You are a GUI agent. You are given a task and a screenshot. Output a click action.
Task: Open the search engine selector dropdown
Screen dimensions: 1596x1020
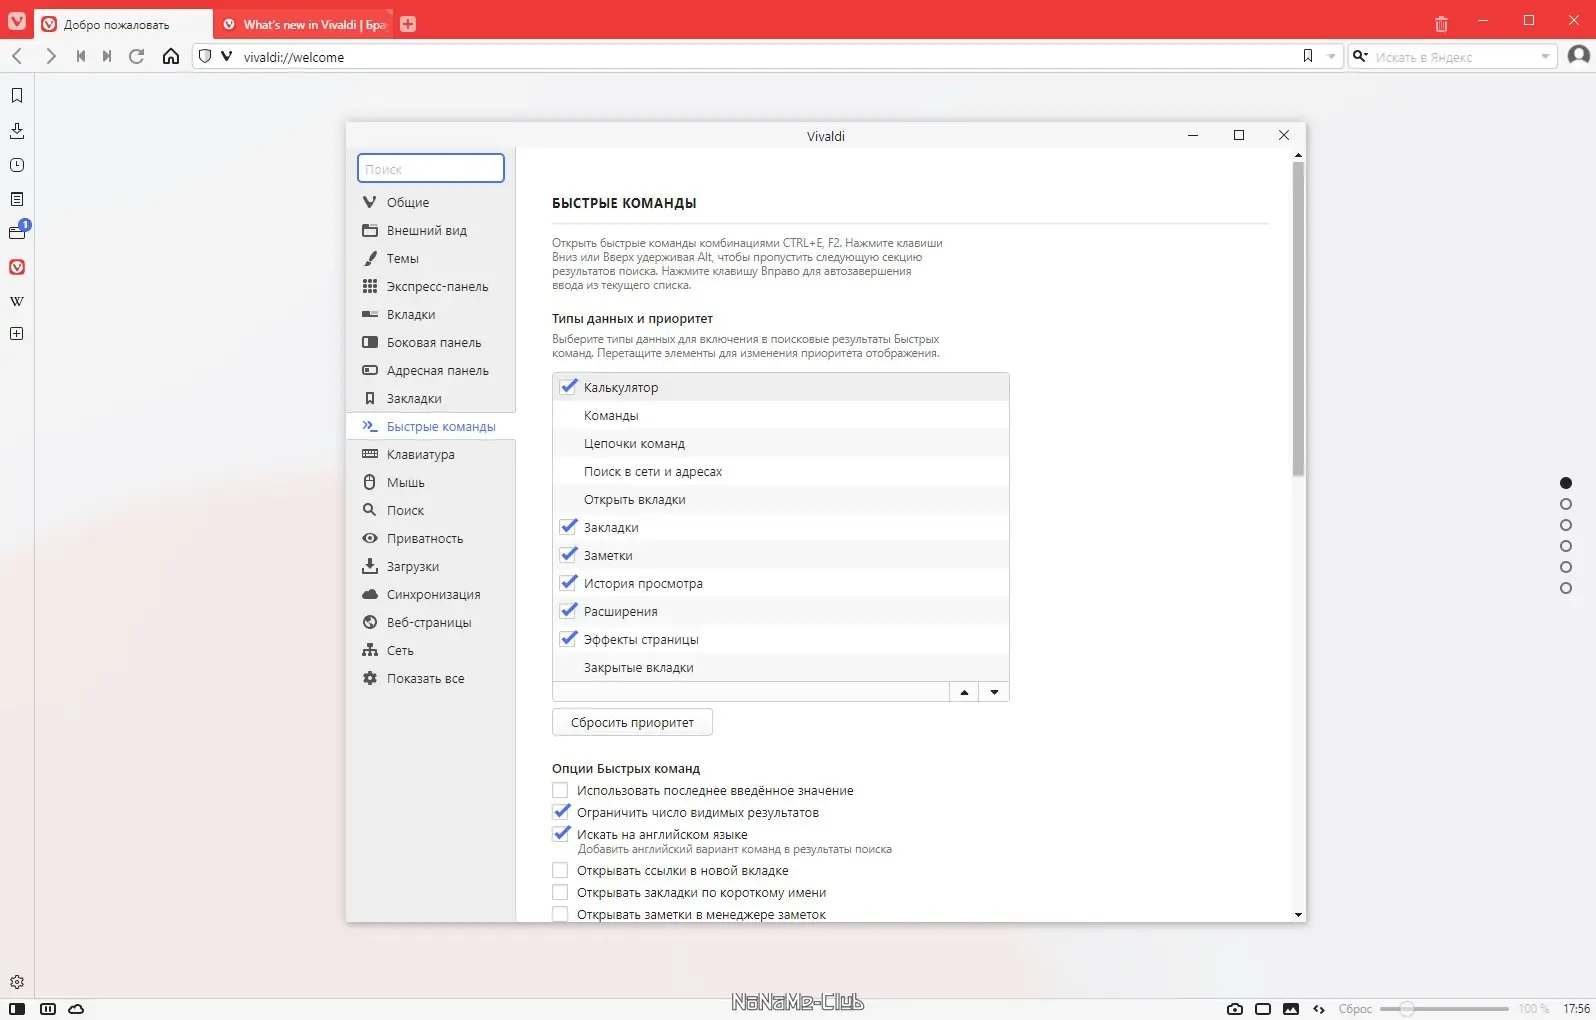1360,57
